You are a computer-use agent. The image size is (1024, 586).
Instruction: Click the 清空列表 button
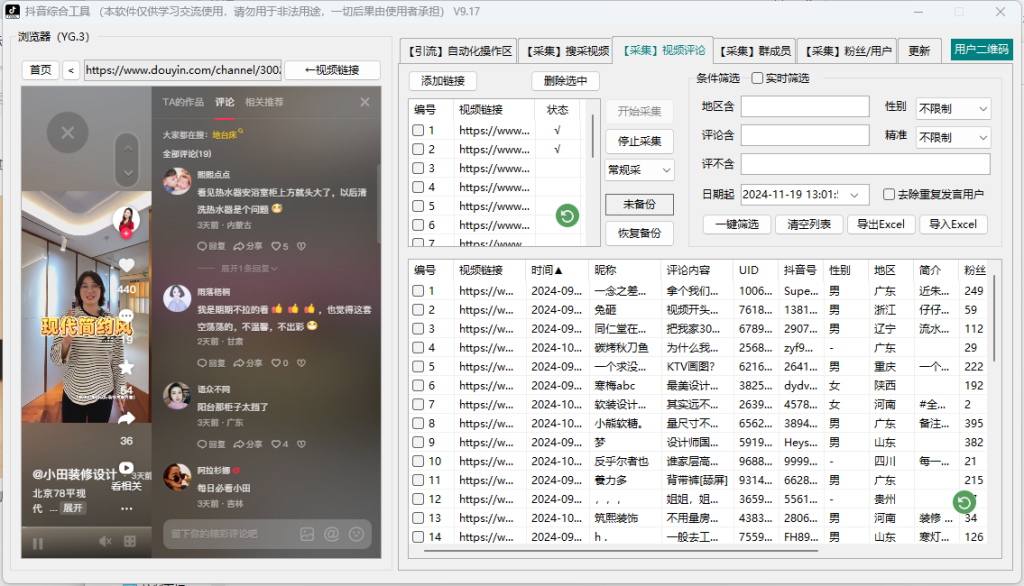[808, 224]
